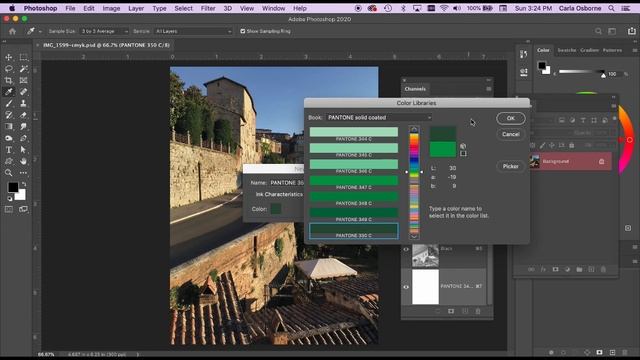Select the Eraser tool
The height and width of the screenshot is (360, 640).
[x=23, y=115]
